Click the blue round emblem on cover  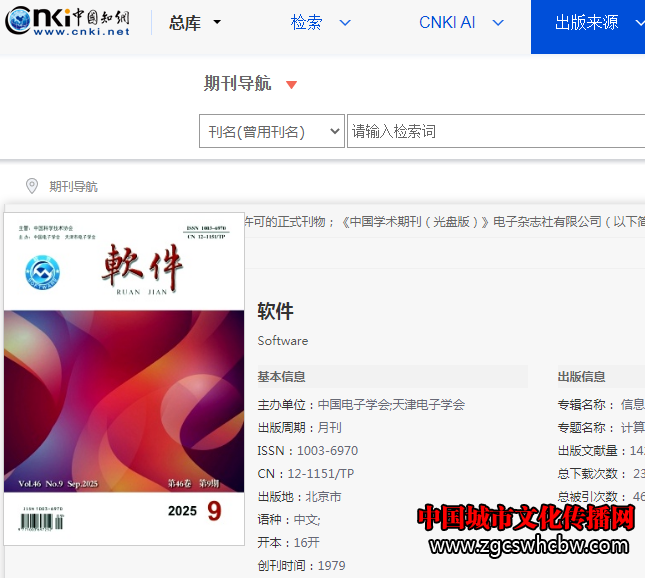point(42,271)
